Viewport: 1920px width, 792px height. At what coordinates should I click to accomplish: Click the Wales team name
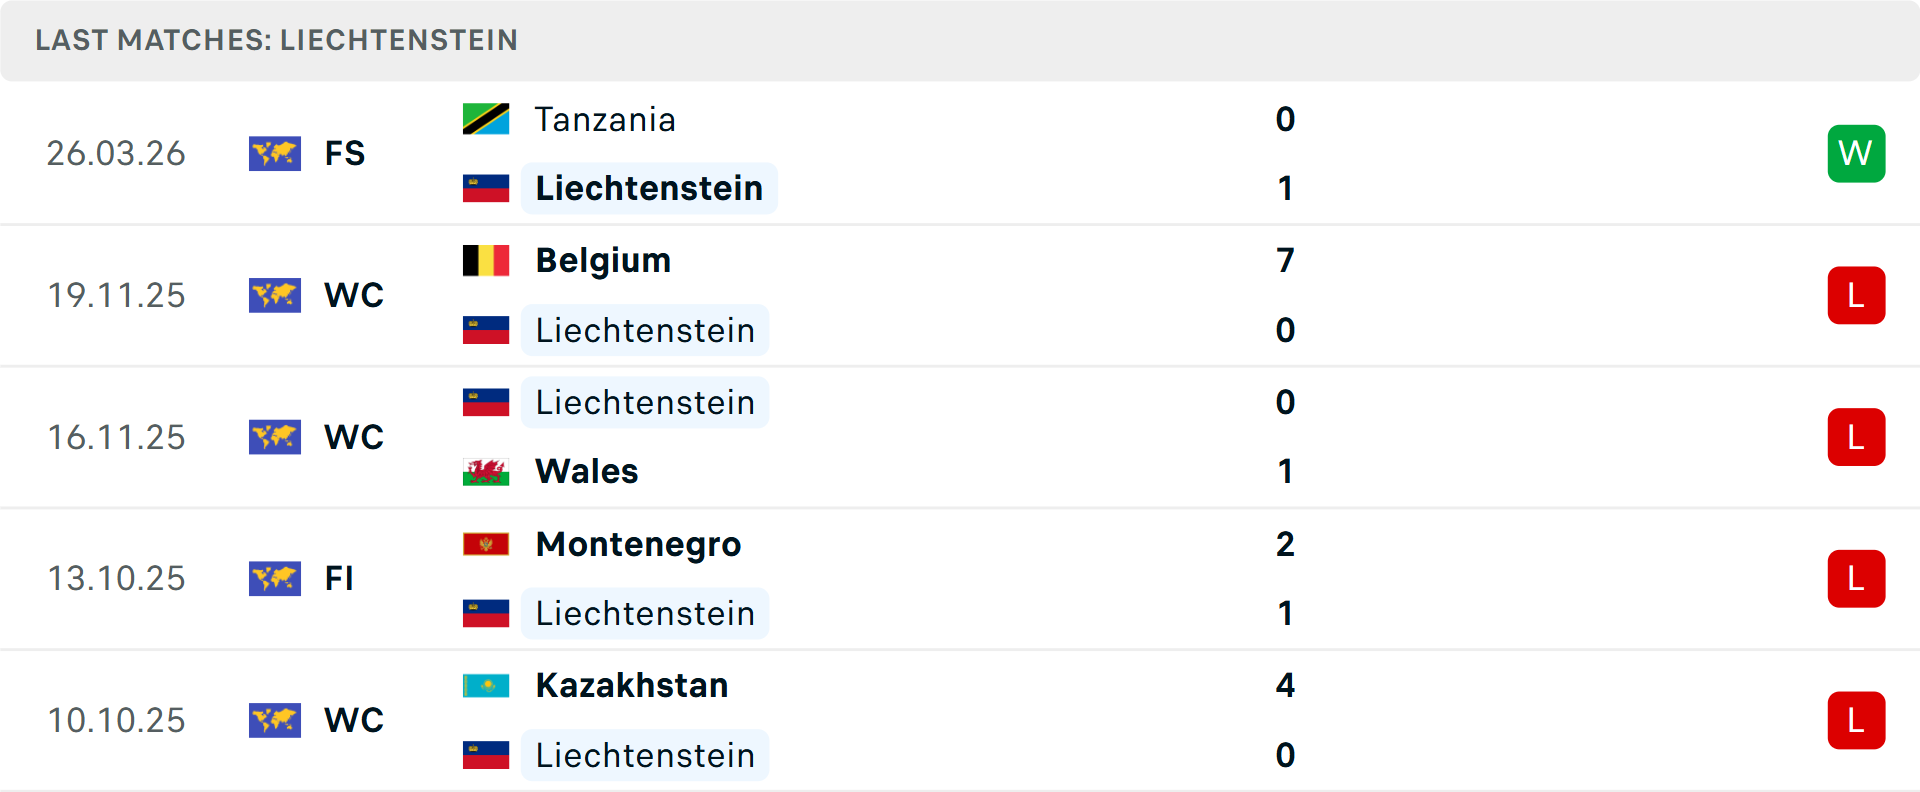click(586, 471)
